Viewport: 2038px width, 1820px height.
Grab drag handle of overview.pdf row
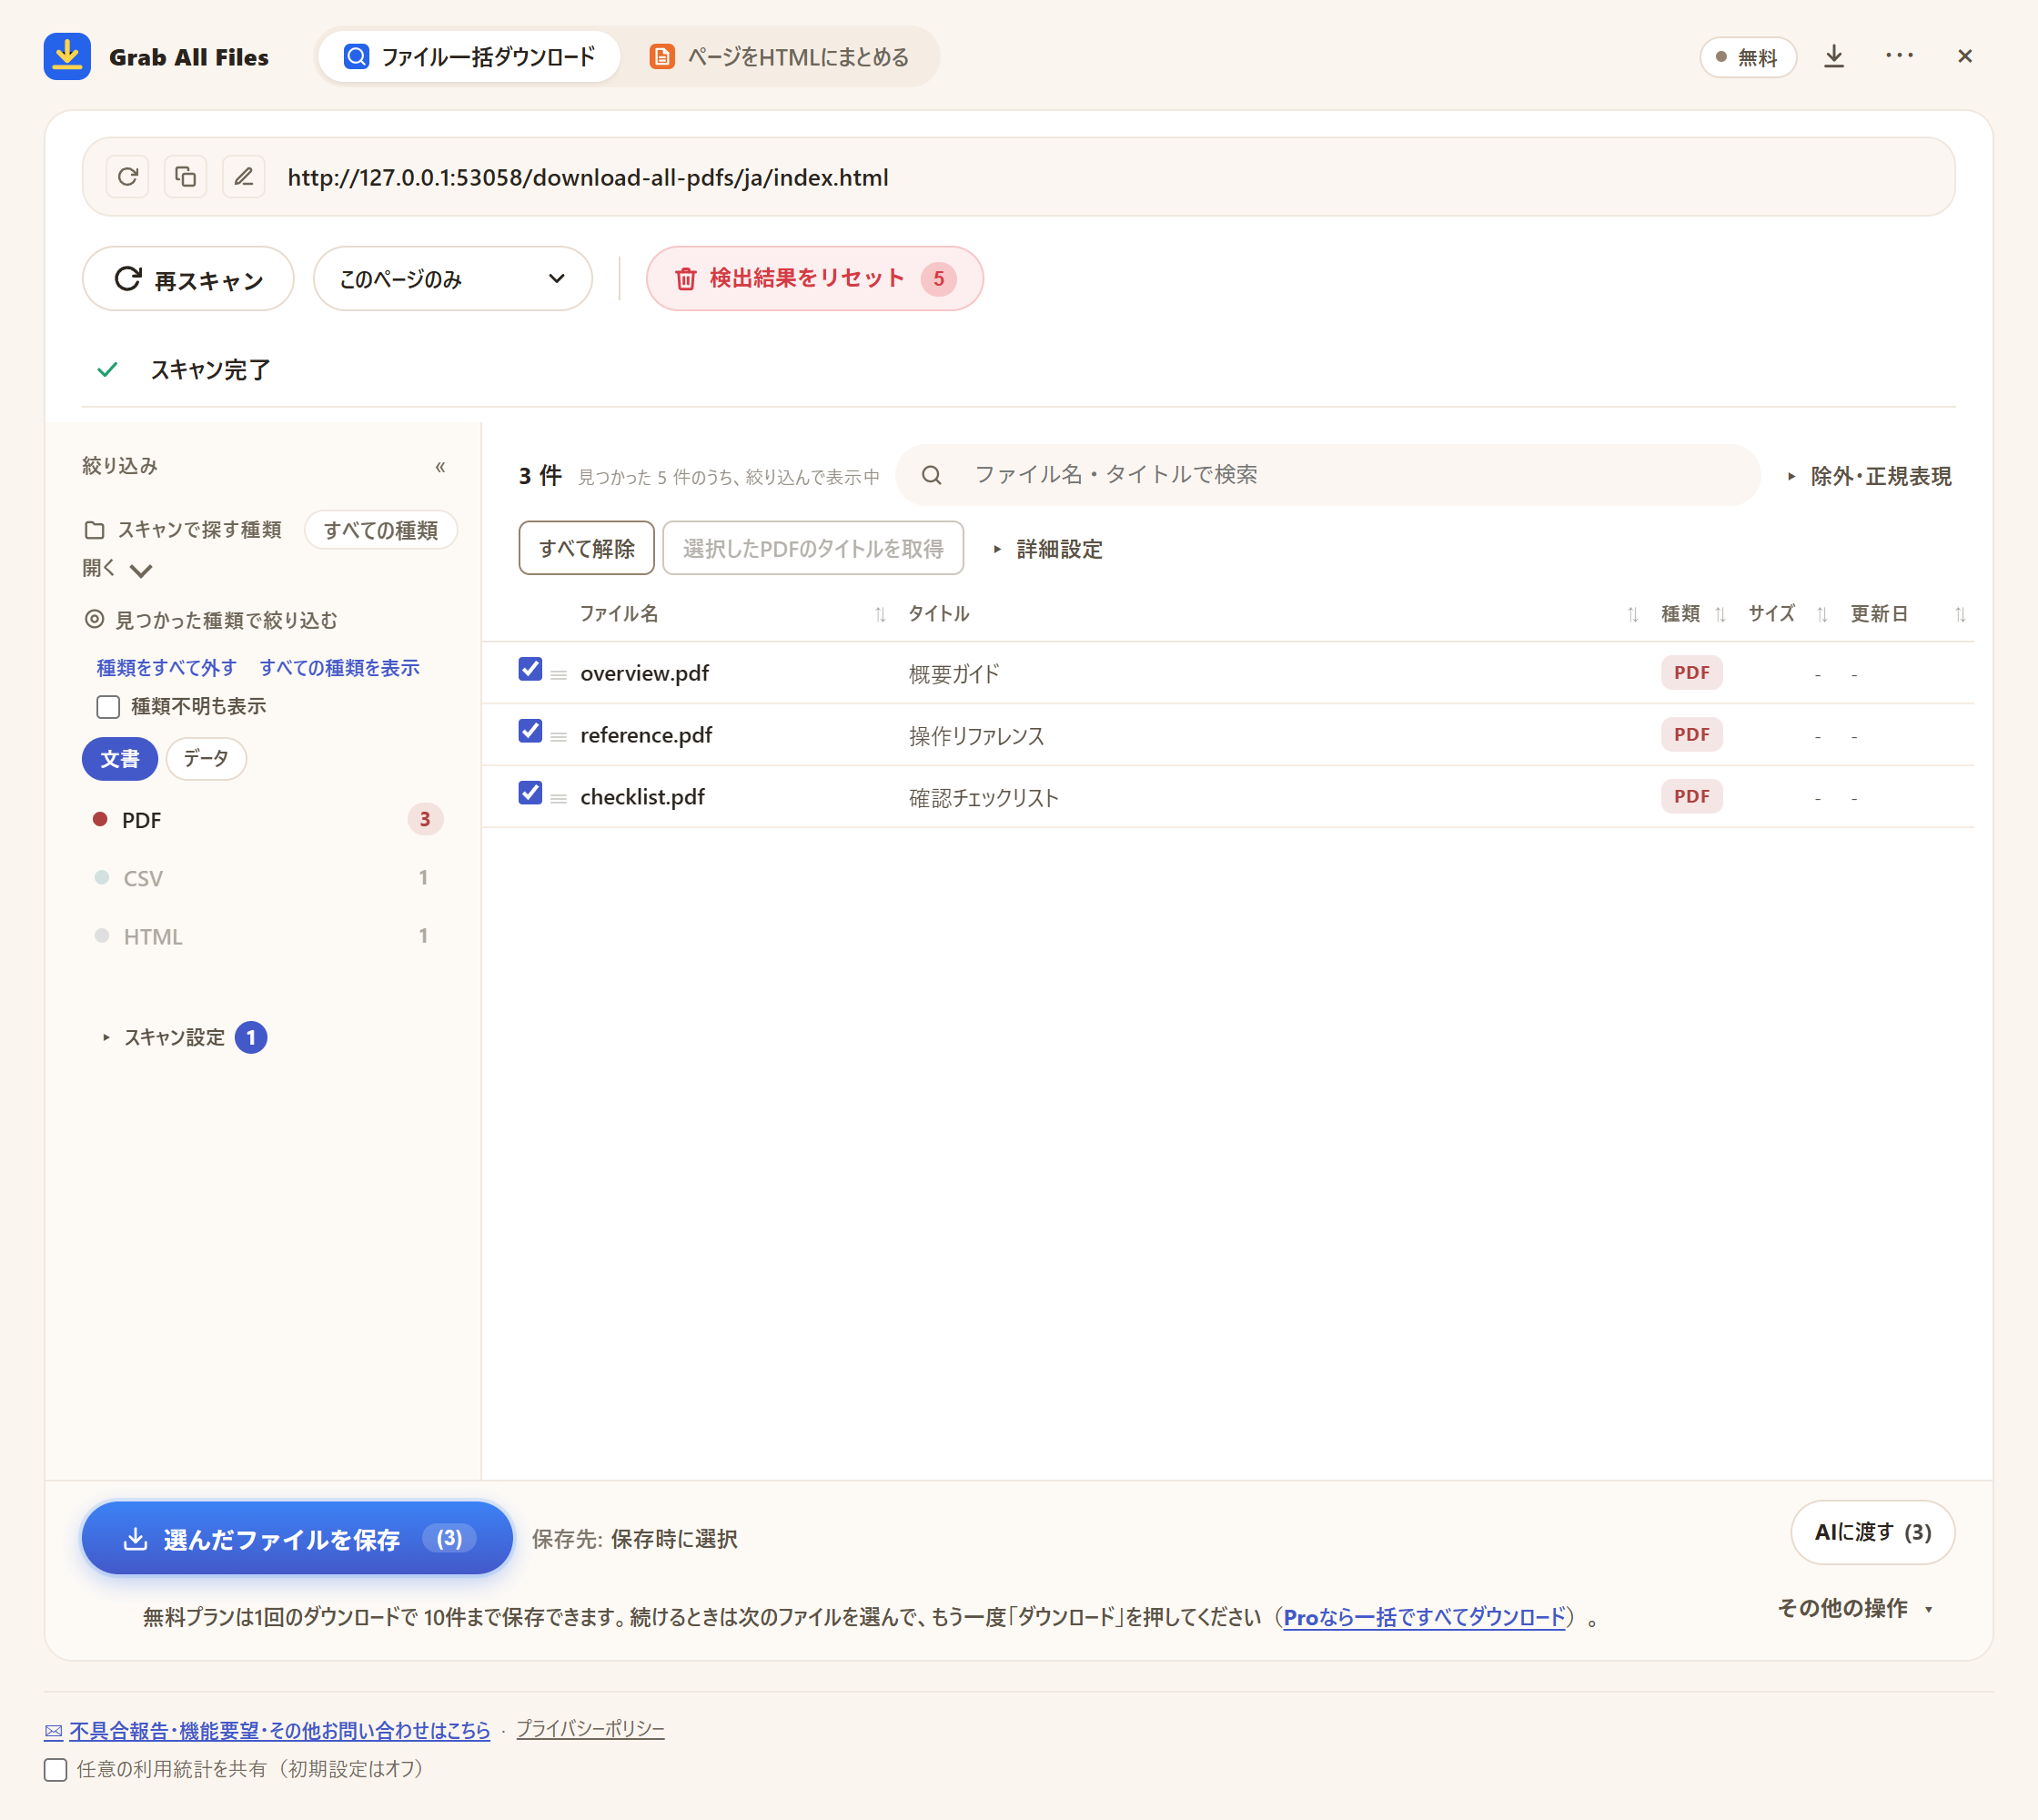[559, 675]
